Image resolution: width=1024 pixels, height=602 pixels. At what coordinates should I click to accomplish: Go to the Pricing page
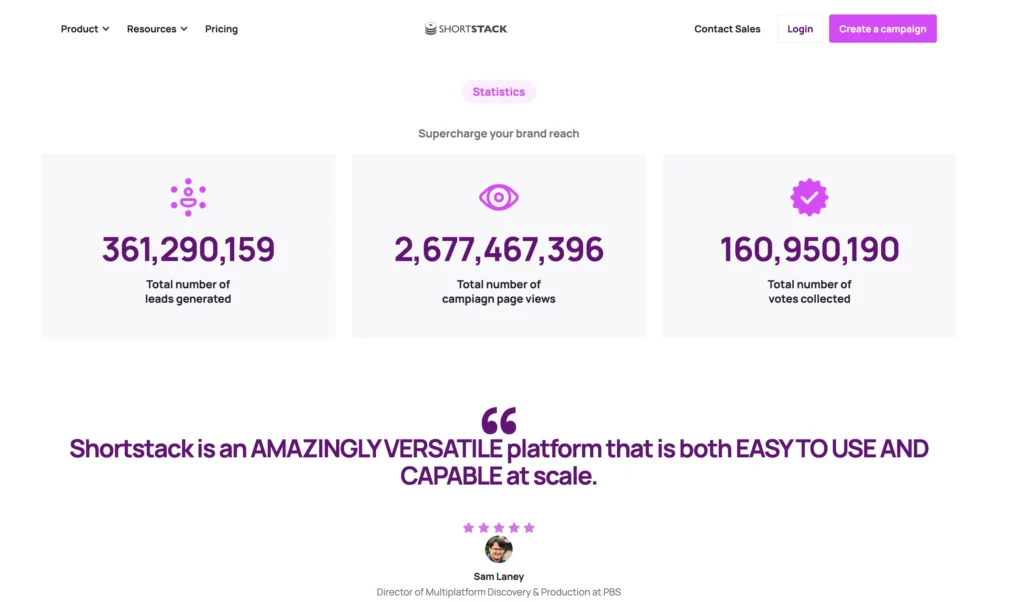(x=221, y=29)
